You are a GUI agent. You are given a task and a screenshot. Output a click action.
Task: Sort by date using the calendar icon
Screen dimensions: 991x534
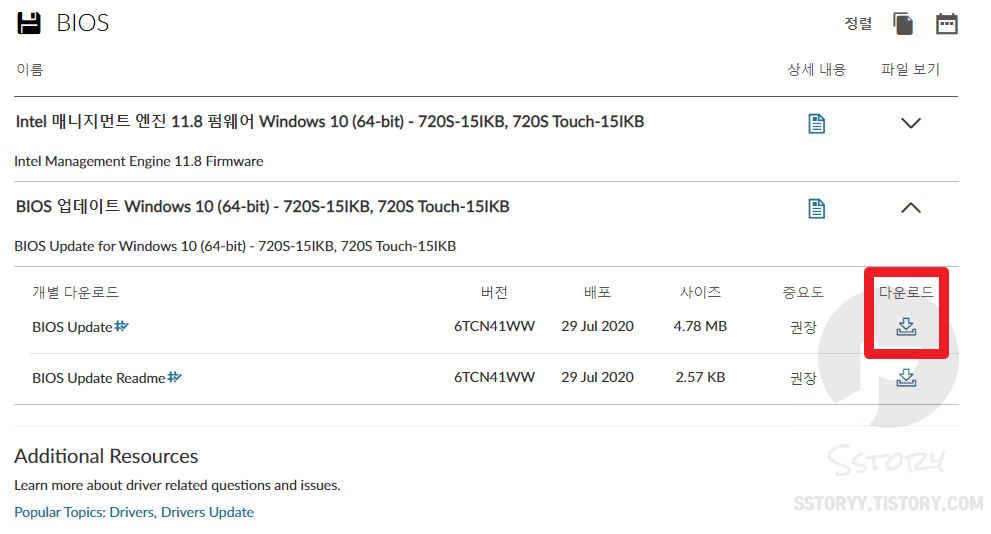point(946,24)
